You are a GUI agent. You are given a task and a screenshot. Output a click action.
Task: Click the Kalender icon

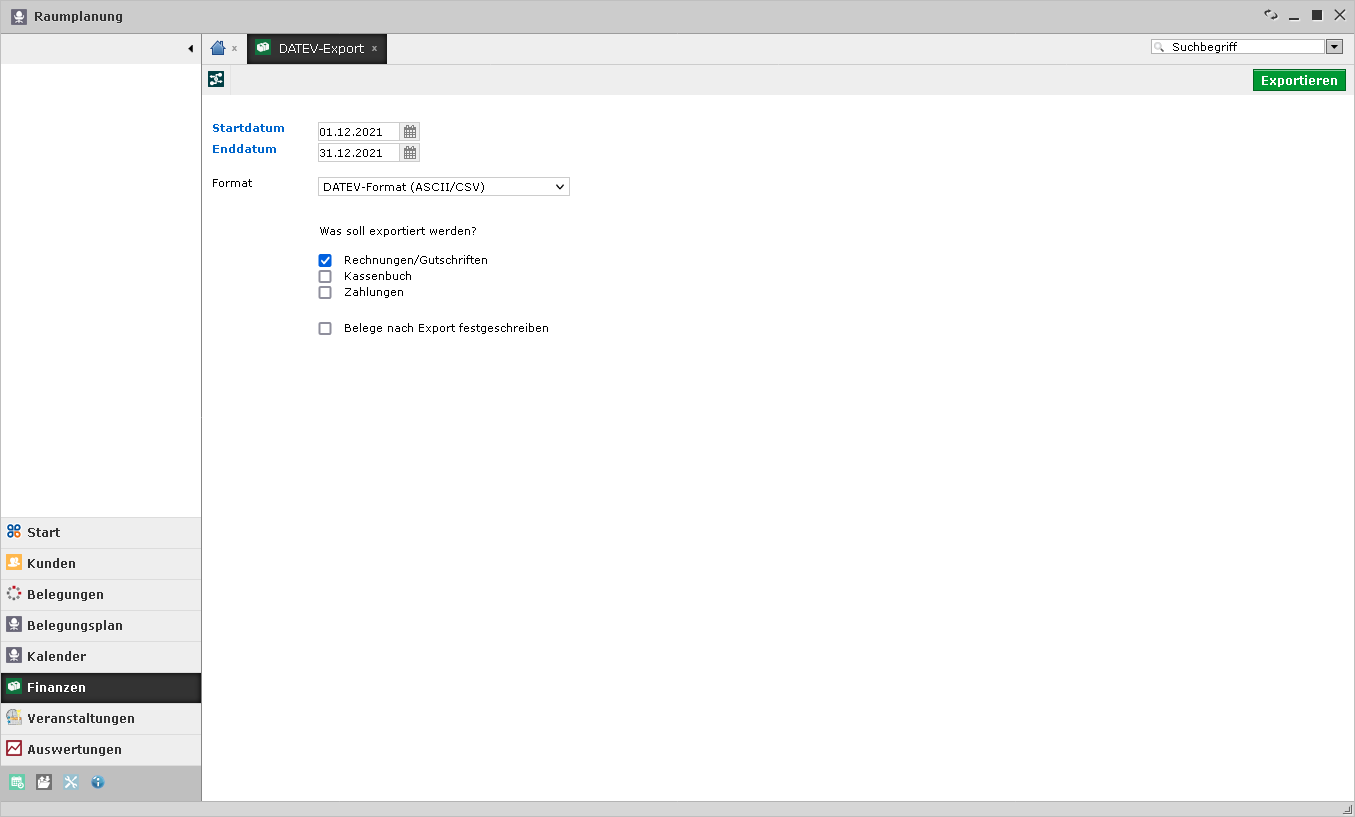(14, 656)
